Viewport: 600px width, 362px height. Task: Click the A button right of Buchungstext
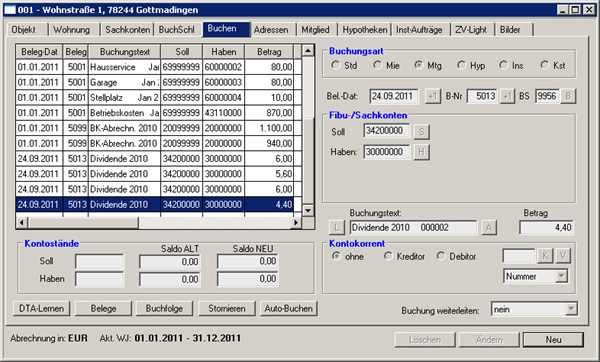pos(489,228)
